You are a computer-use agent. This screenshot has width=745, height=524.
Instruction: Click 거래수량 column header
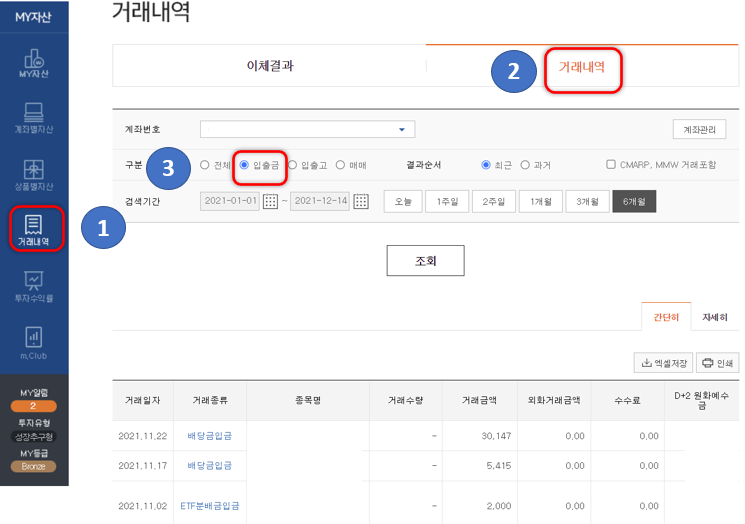405,400
